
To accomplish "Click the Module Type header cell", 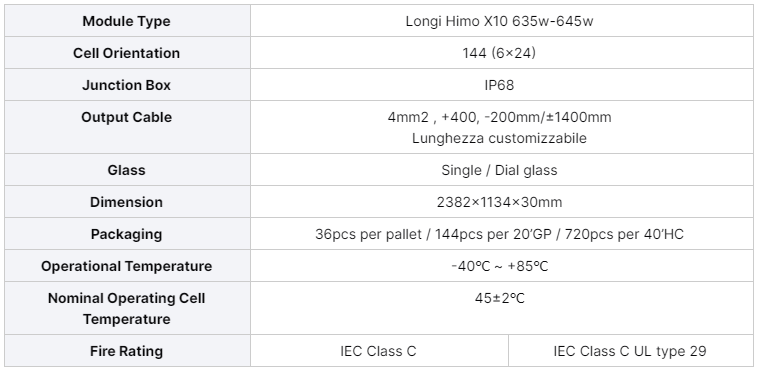I will point(126,21).
